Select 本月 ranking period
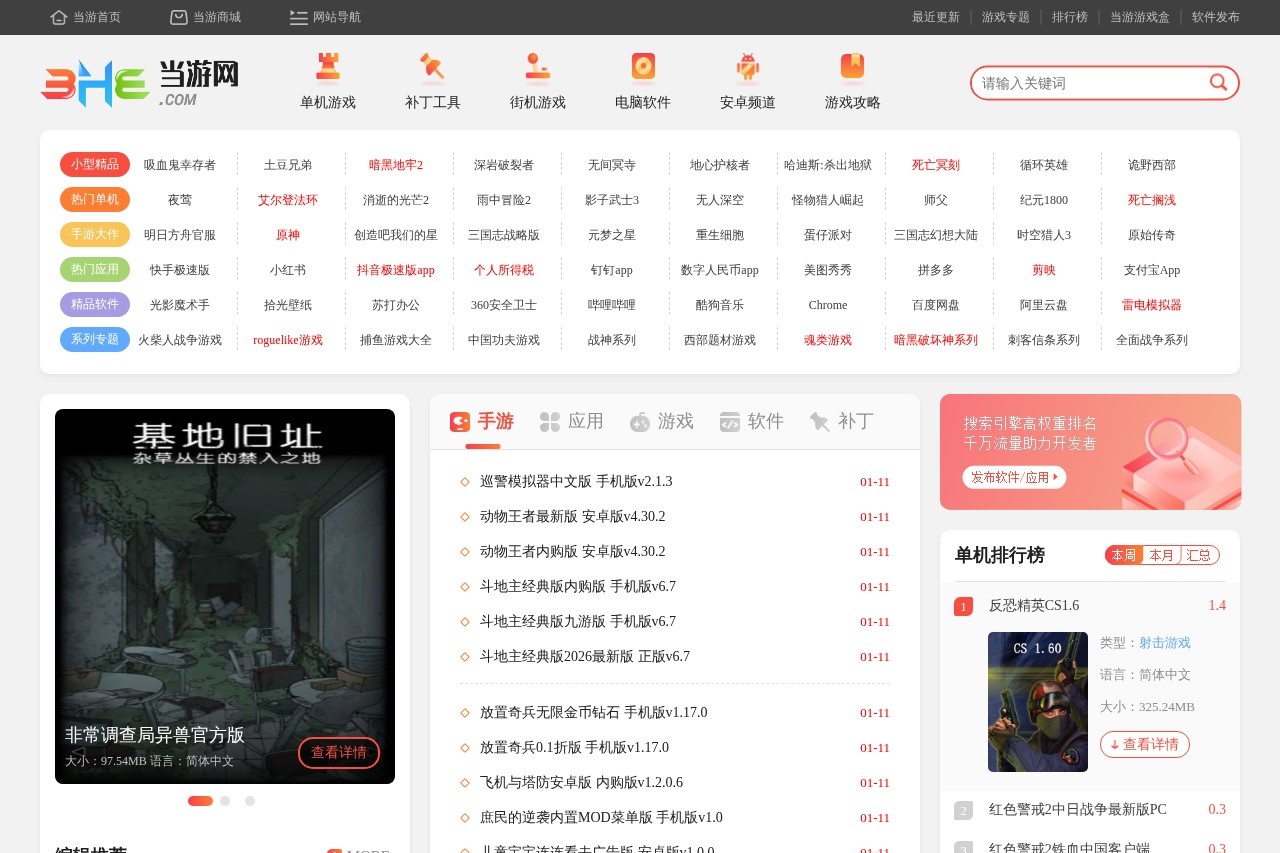 1162,555
